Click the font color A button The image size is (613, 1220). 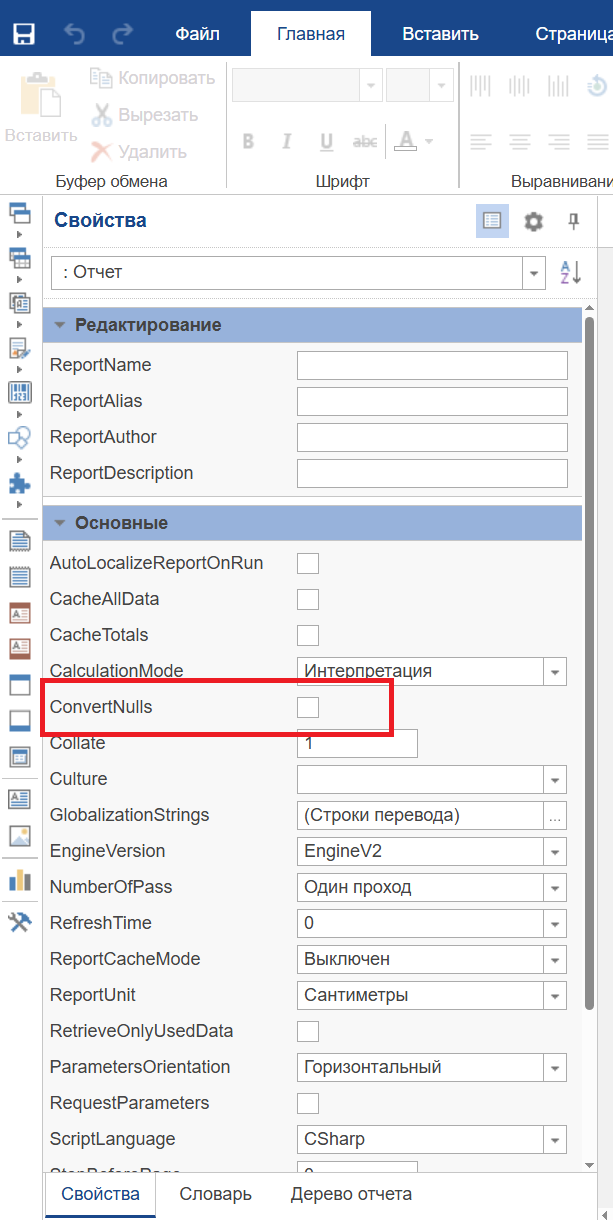point(406,141)
